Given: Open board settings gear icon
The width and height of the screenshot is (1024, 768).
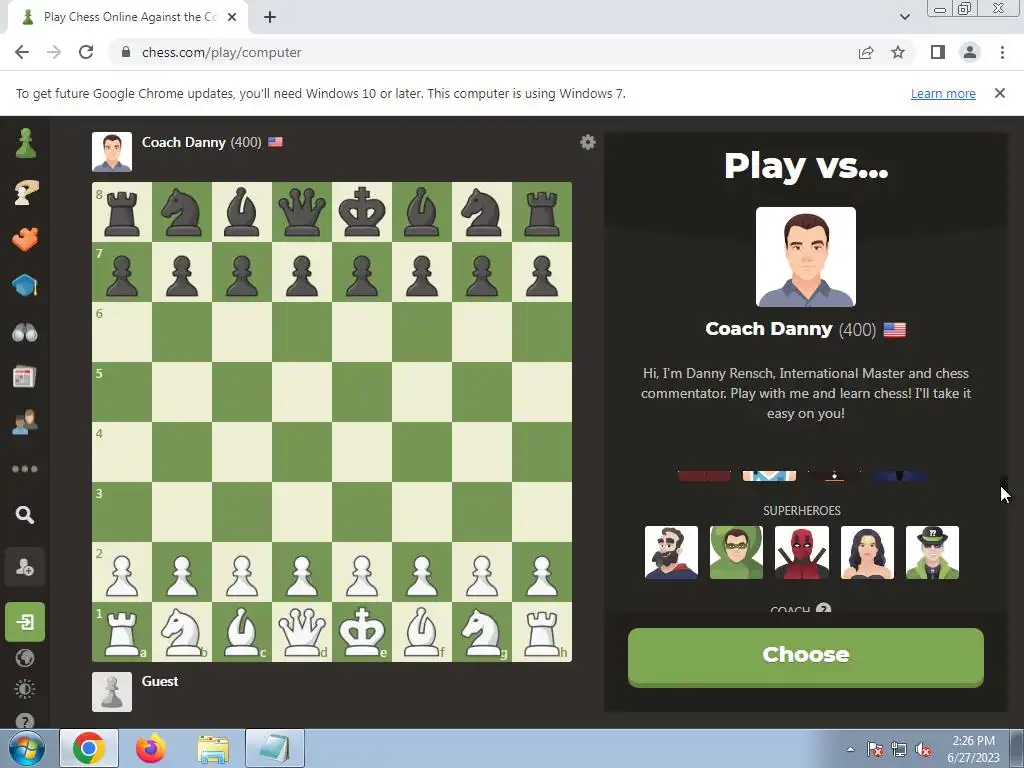Looking at the screenshot, I should click(588, 142).
